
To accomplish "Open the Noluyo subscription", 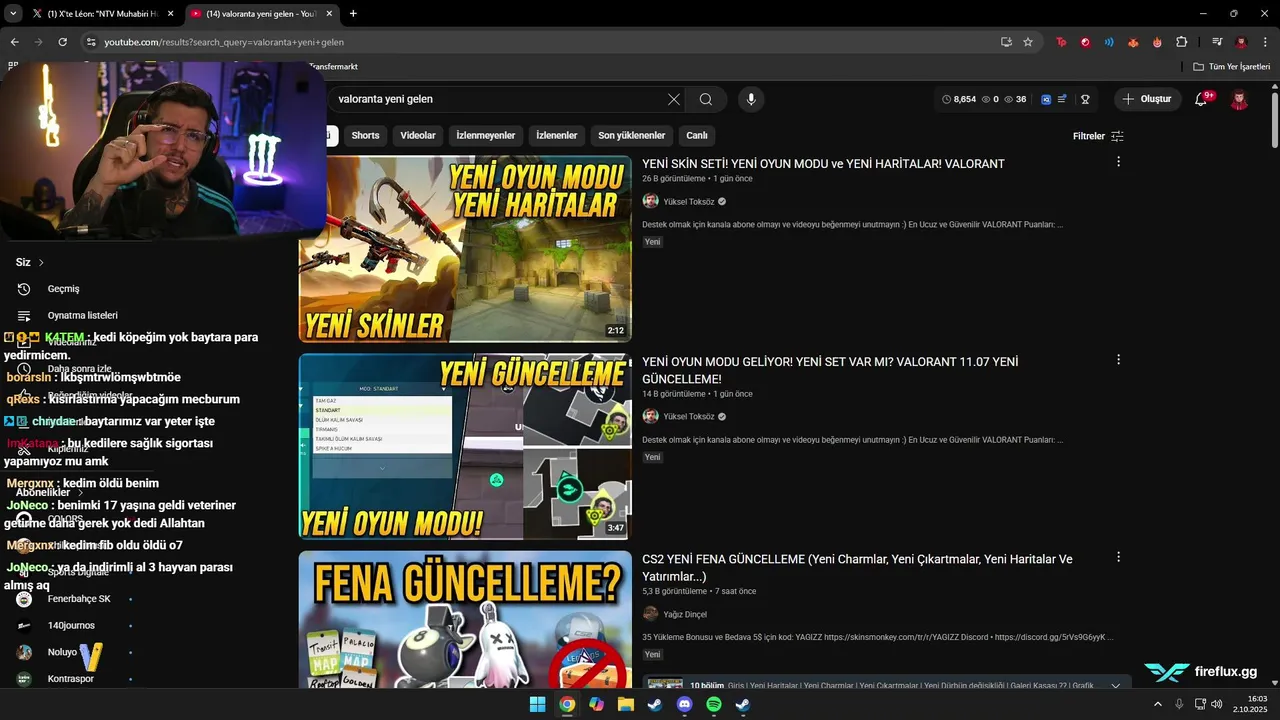I will coord(62,652).
